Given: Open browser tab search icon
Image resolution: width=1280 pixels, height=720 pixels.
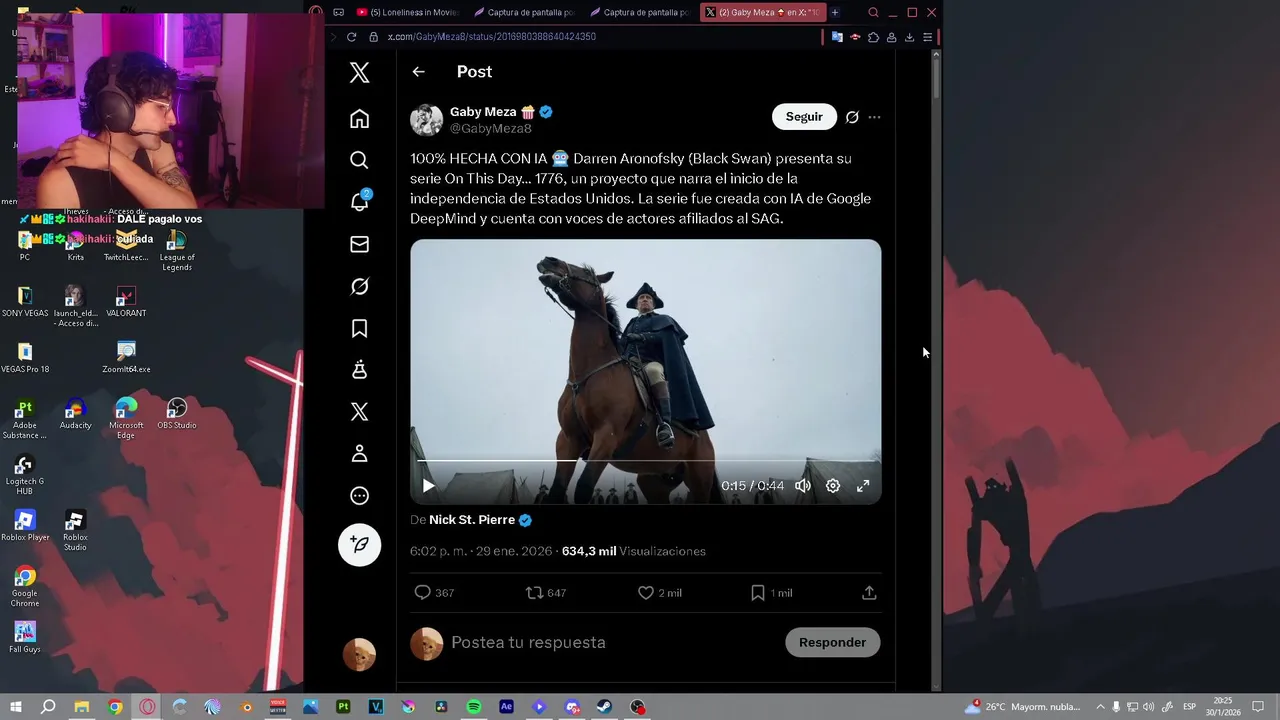Looking at the screenshot, I should tap(873, 12).
